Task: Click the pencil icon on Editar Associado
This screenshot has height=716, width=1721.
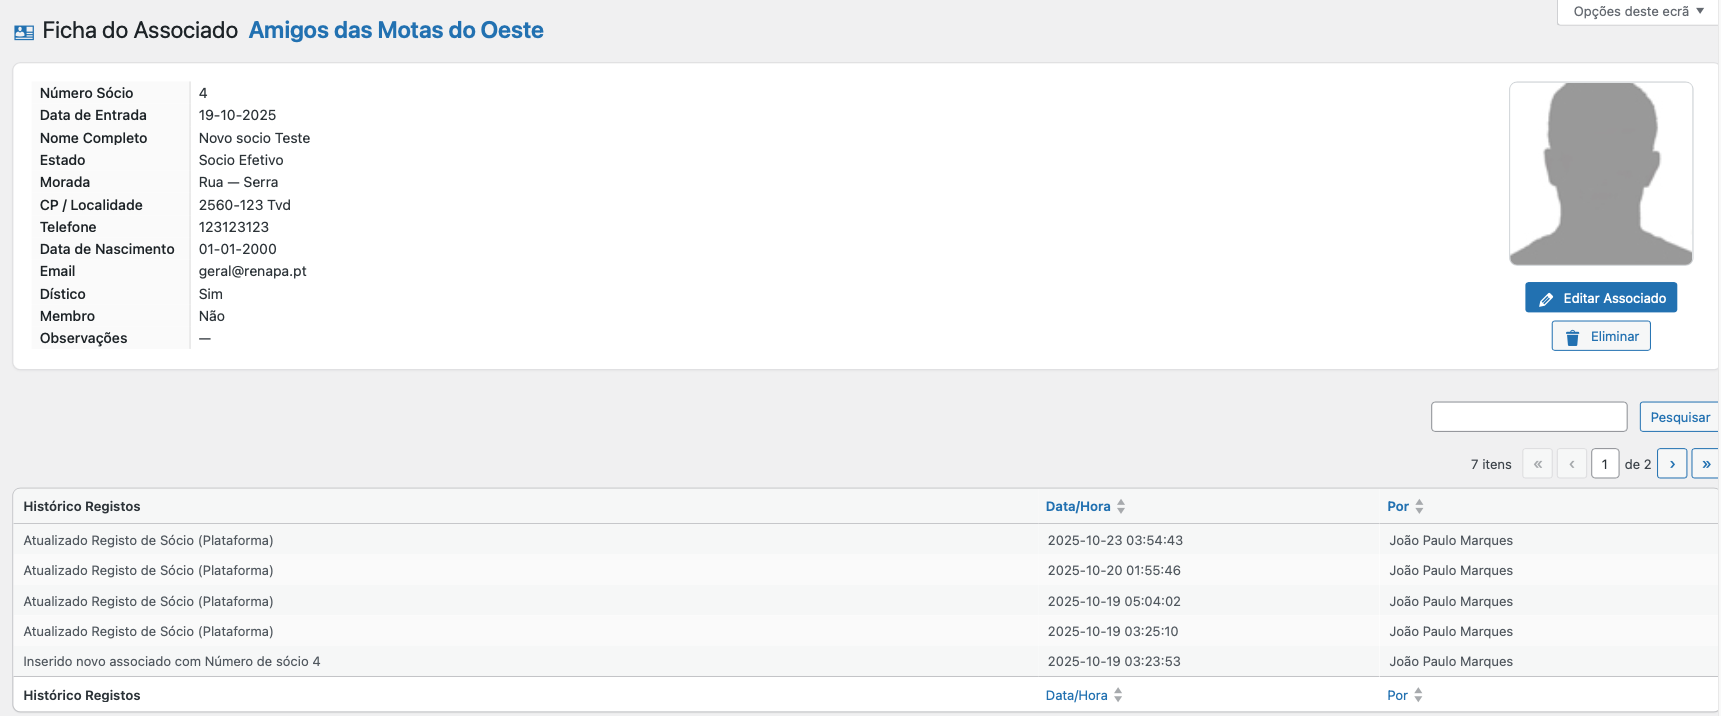Action: click(1546, 299)
